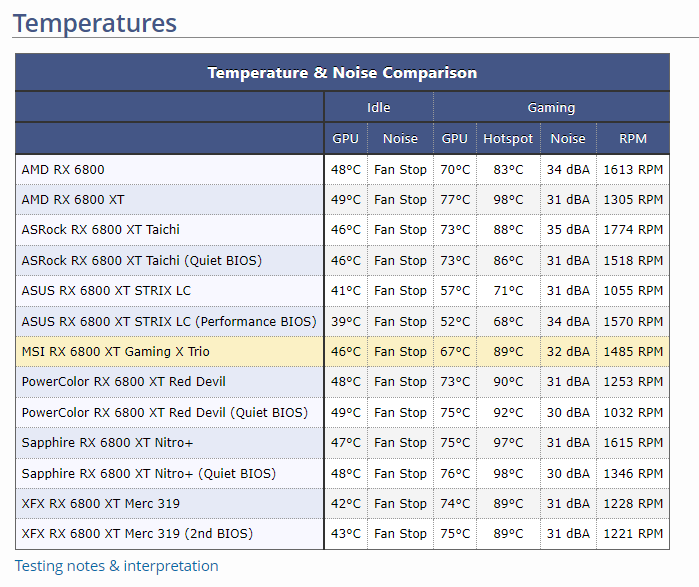Select the highlighted MSI RX 6800 XT Gaming X Trio row
Image resolution: width=699 pixels, height=587 pixels.
click(115, 351)
